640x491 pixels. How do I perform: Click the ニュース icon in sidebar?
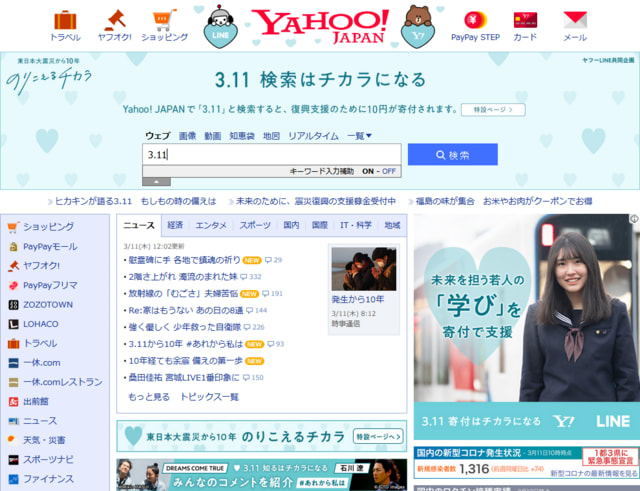(x=13, y=421)
